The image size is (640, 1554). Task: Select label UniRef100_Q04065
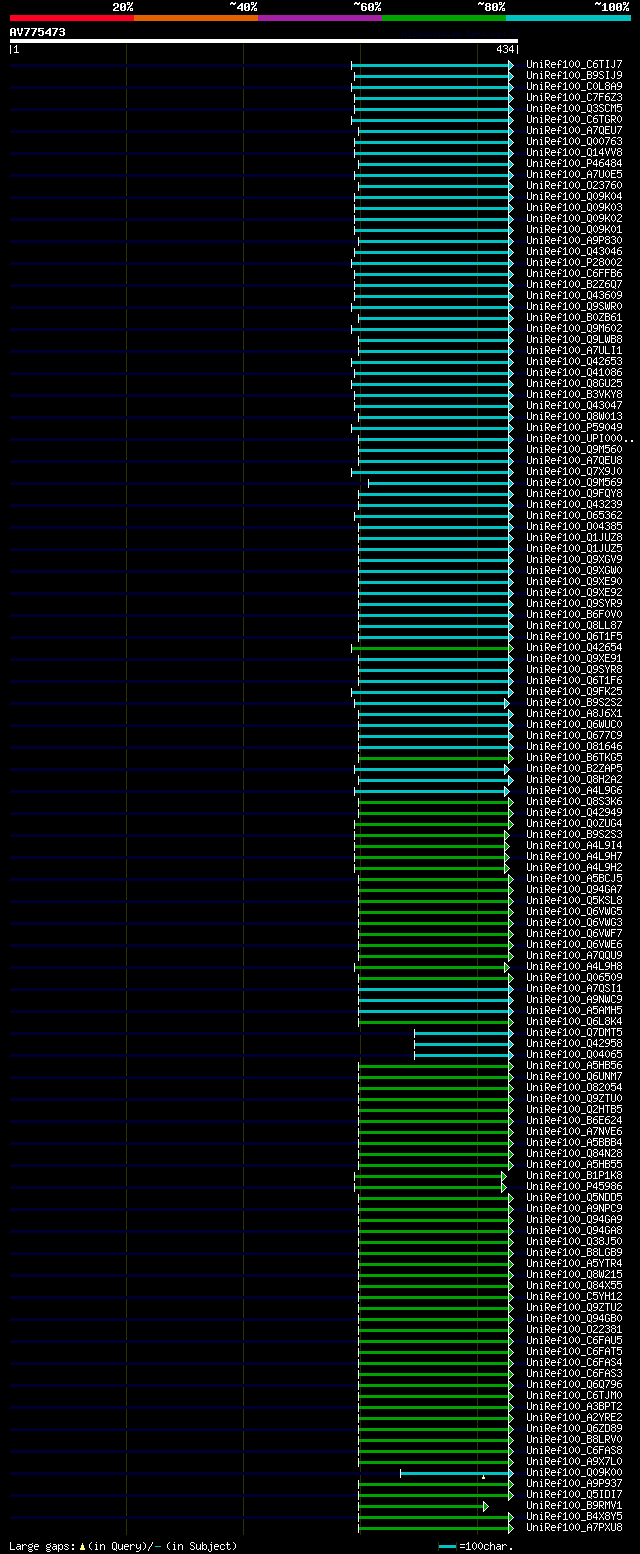click(x=574, y=1054)
